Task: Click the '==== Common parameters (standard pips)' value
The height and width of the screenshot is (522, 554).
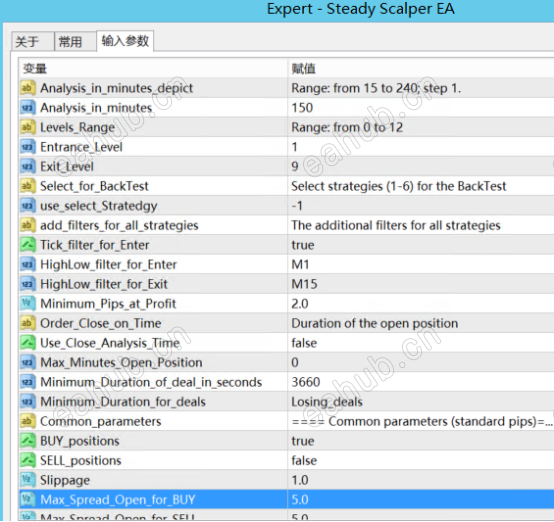Action: tap(422, 421)
